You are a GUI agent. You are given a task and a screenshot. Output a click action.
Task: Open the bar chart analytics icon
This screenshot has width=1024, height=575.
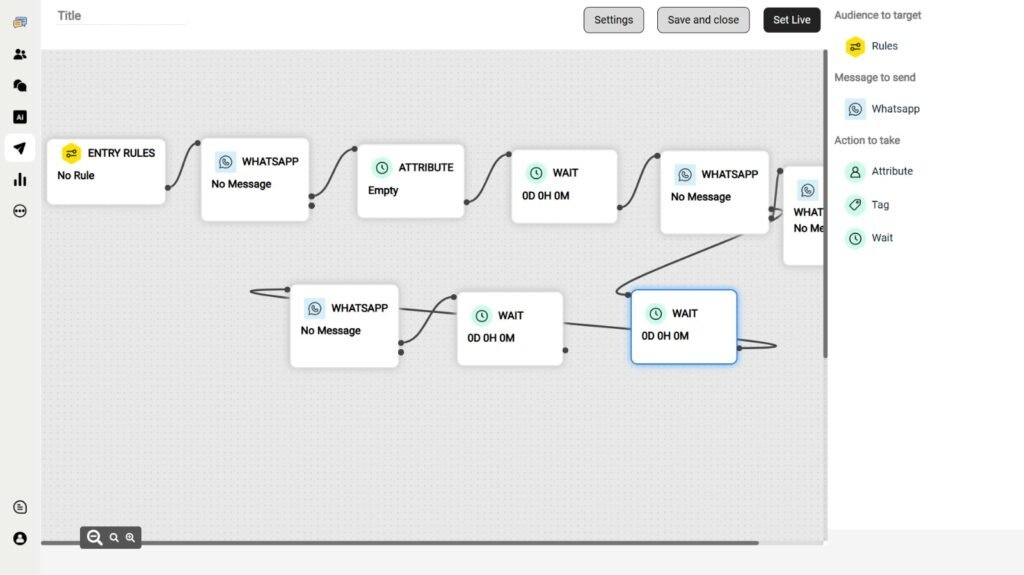tap(20, 180)
